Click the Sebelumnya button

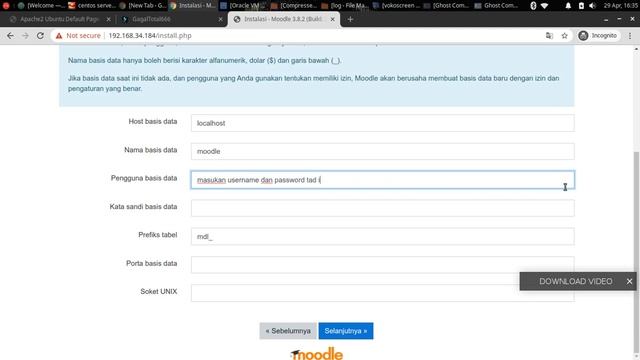(288, 331)
